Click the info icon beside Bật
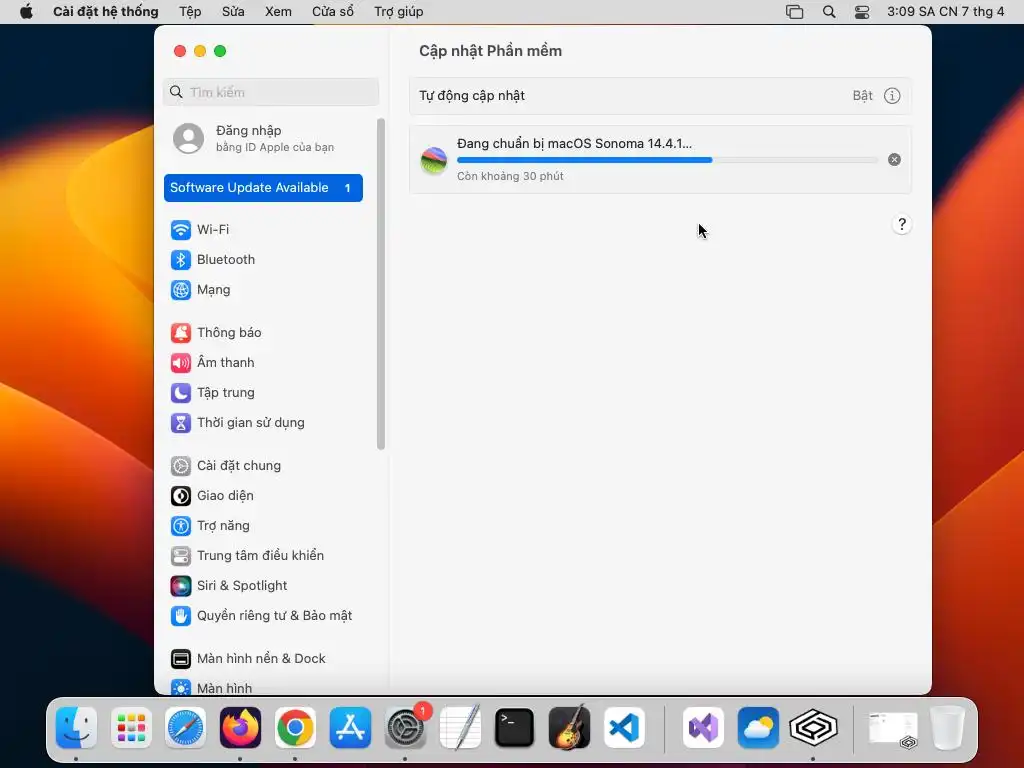 [892, 96]
